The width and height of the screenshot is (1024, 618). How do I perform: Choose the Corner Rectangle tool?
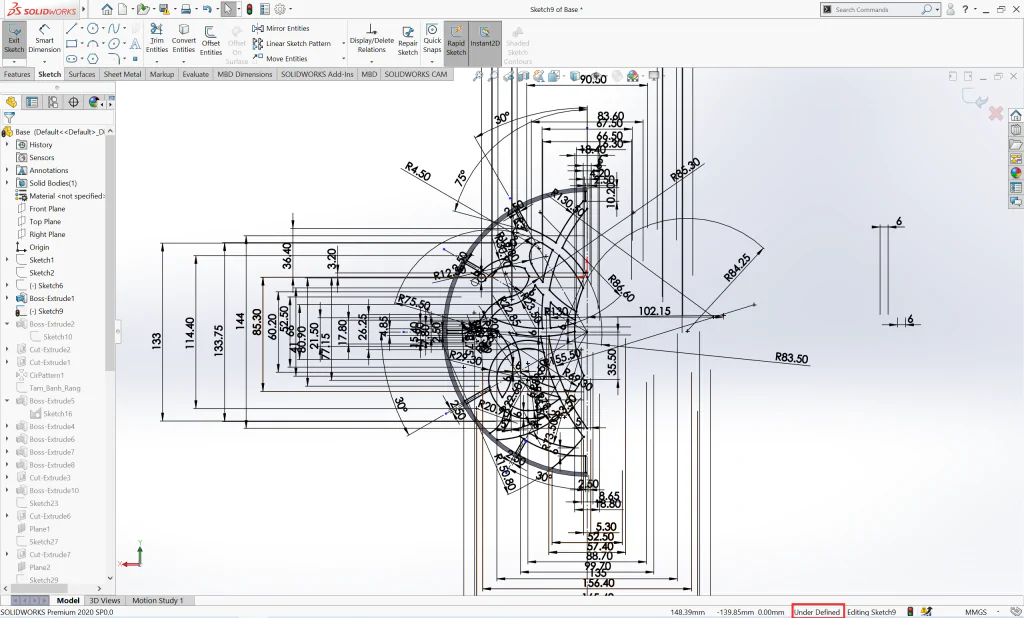71,44
